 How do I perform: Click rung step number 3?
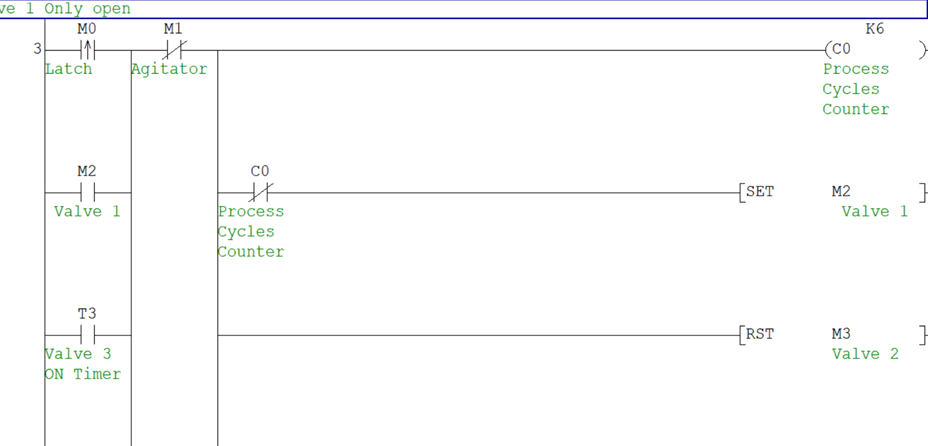37,50
